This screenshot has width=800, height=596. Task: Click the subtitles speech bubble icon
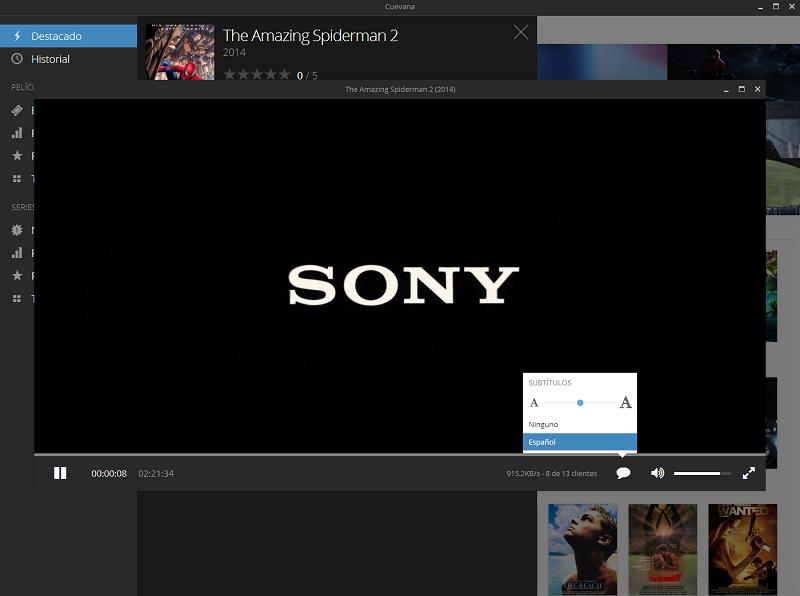click(x=623, y=473)
